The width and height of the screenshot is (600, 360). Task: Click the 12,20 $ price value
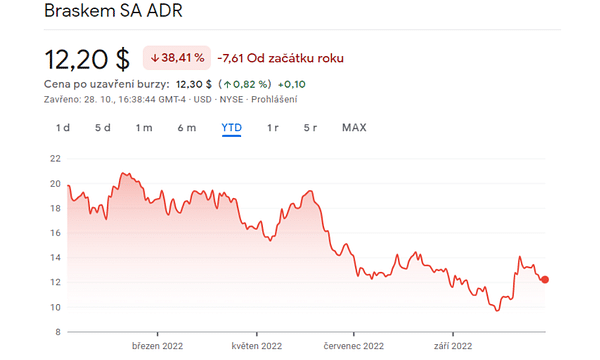point(87,59)
